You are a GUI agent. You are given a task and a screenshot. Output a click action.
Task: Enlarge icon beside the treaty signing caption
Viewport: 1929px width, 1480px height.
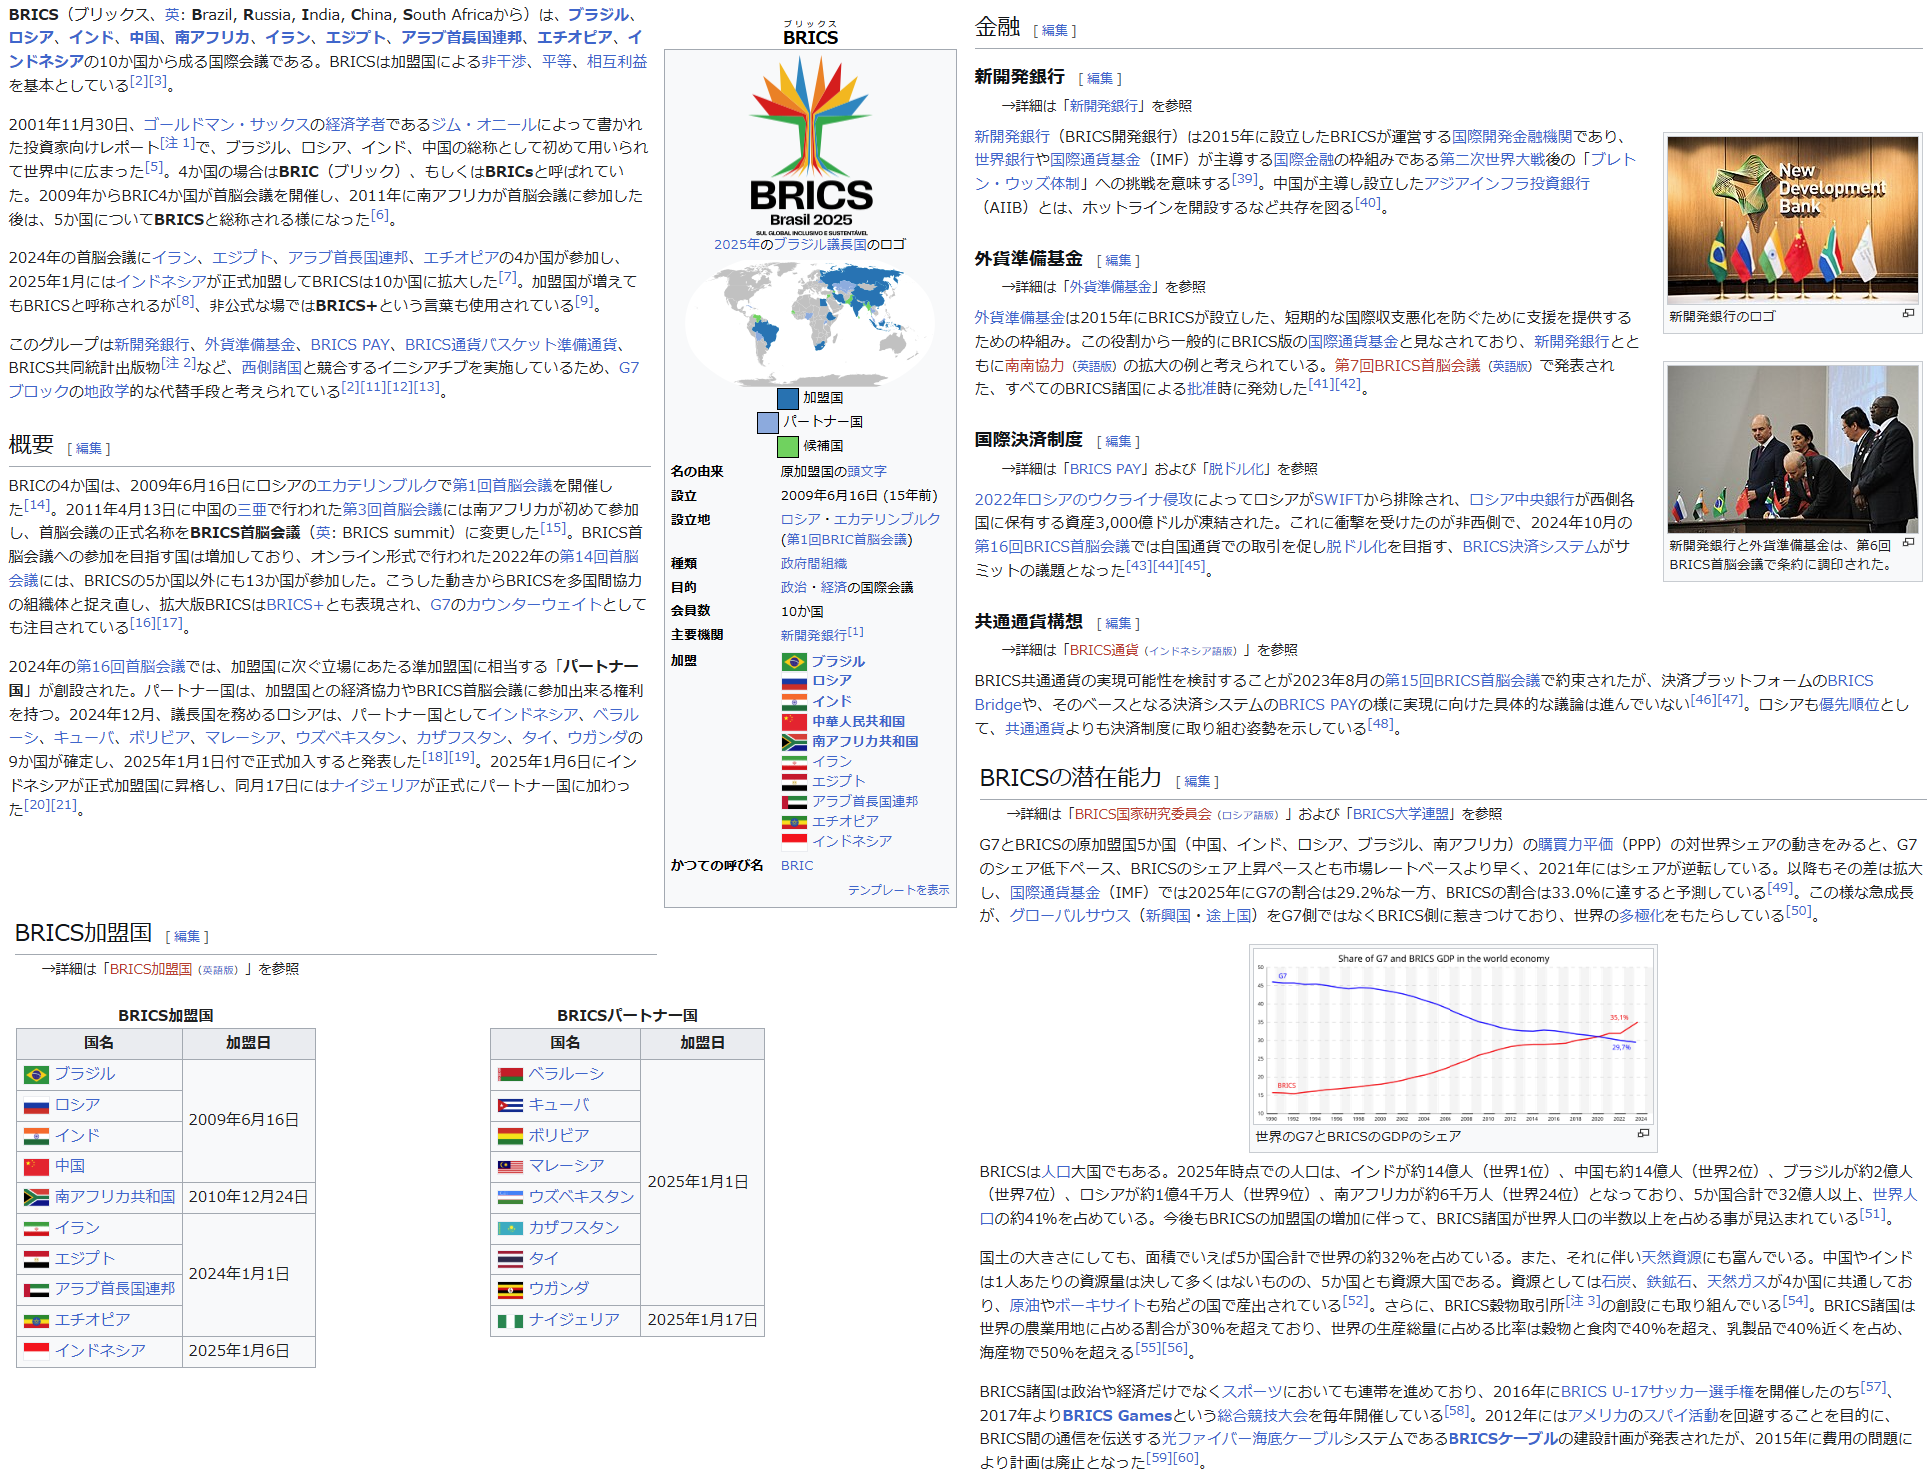pyautogui.click(x=1908, y=544)
